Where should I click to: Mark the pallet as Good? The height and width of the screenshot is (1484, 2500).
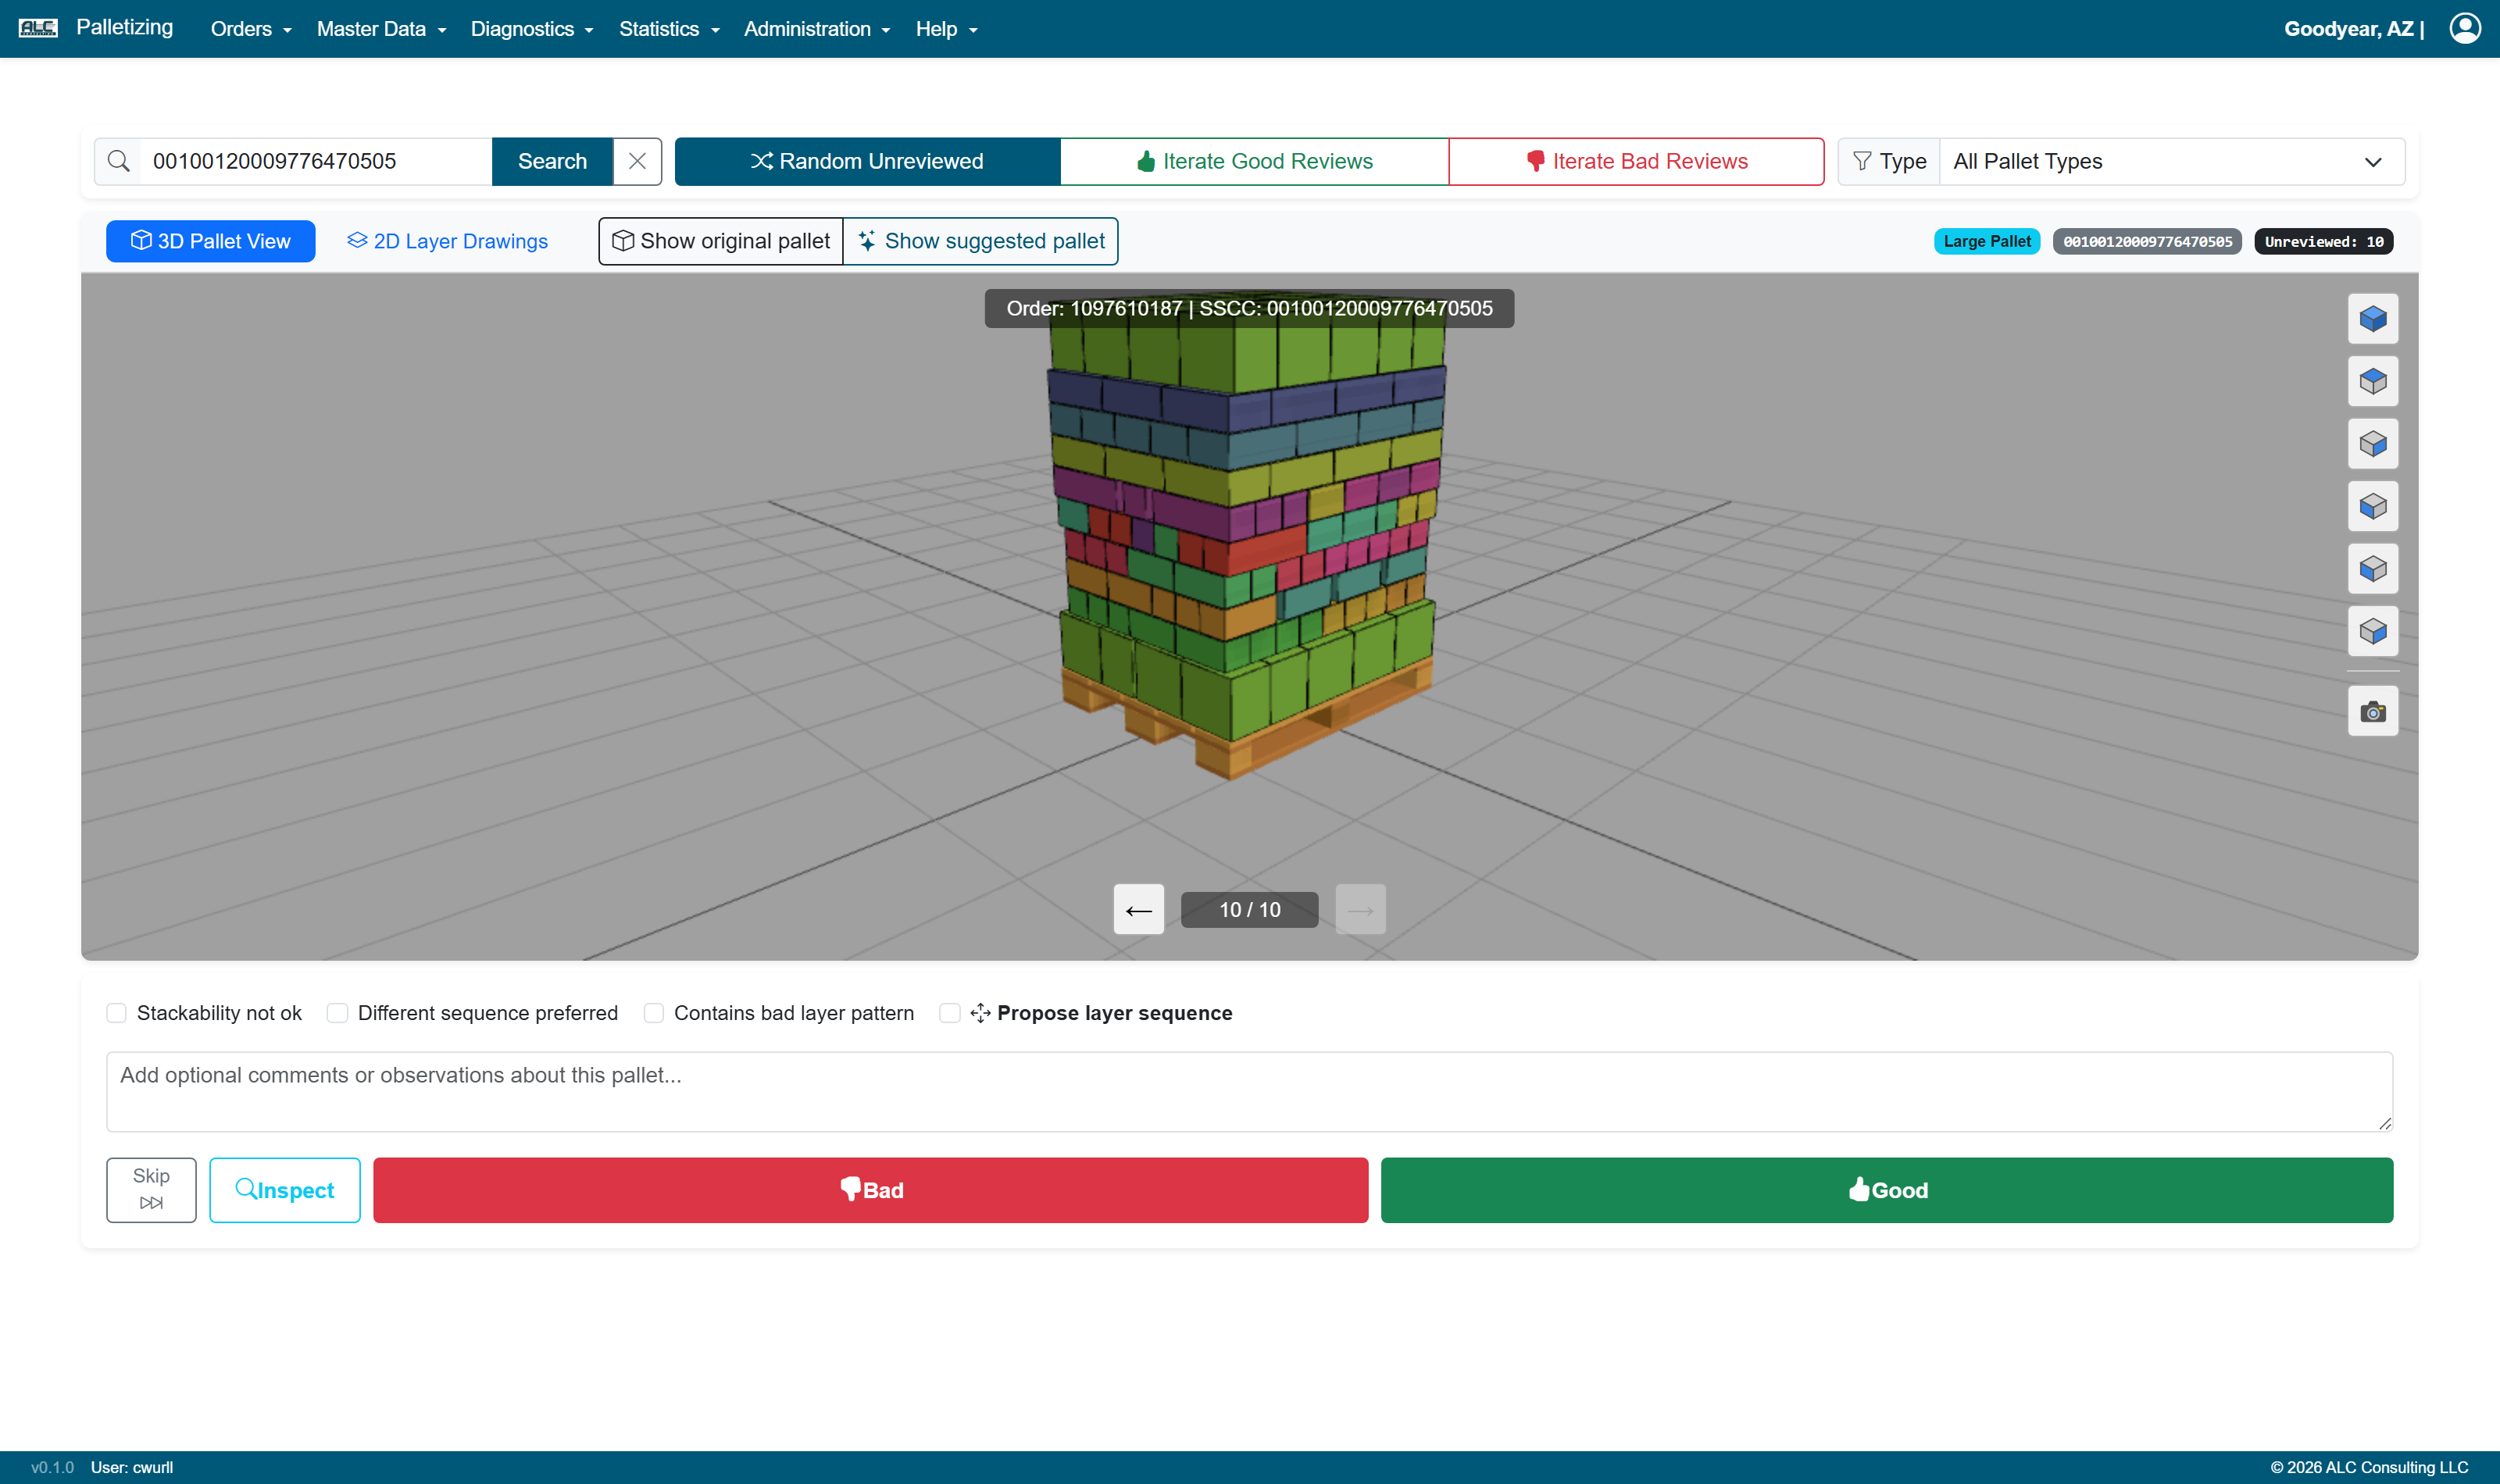coord(1887,1190)
